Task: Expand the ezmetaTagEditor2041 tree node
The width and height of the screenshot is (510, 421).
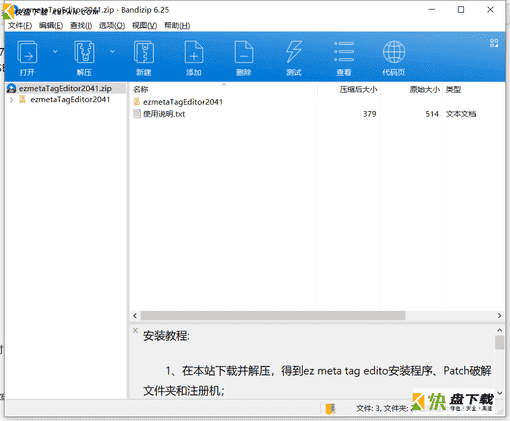Action: pyautogui.click(x=12, y=100)
